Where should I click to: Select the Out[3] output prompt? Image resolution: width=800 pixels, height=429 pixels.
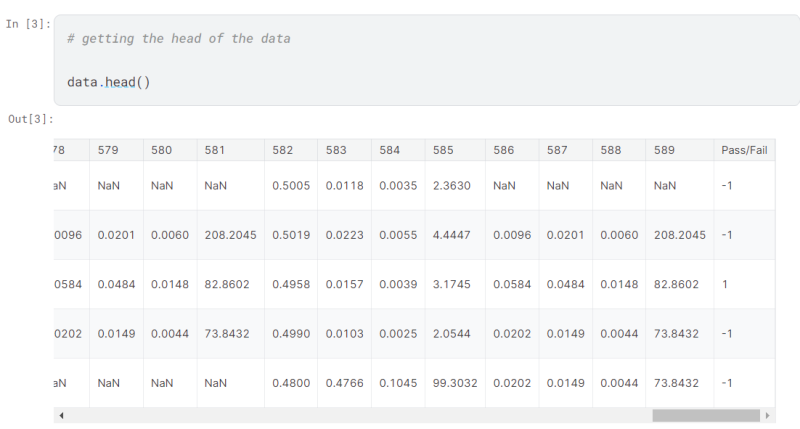[x=30, y=120]
